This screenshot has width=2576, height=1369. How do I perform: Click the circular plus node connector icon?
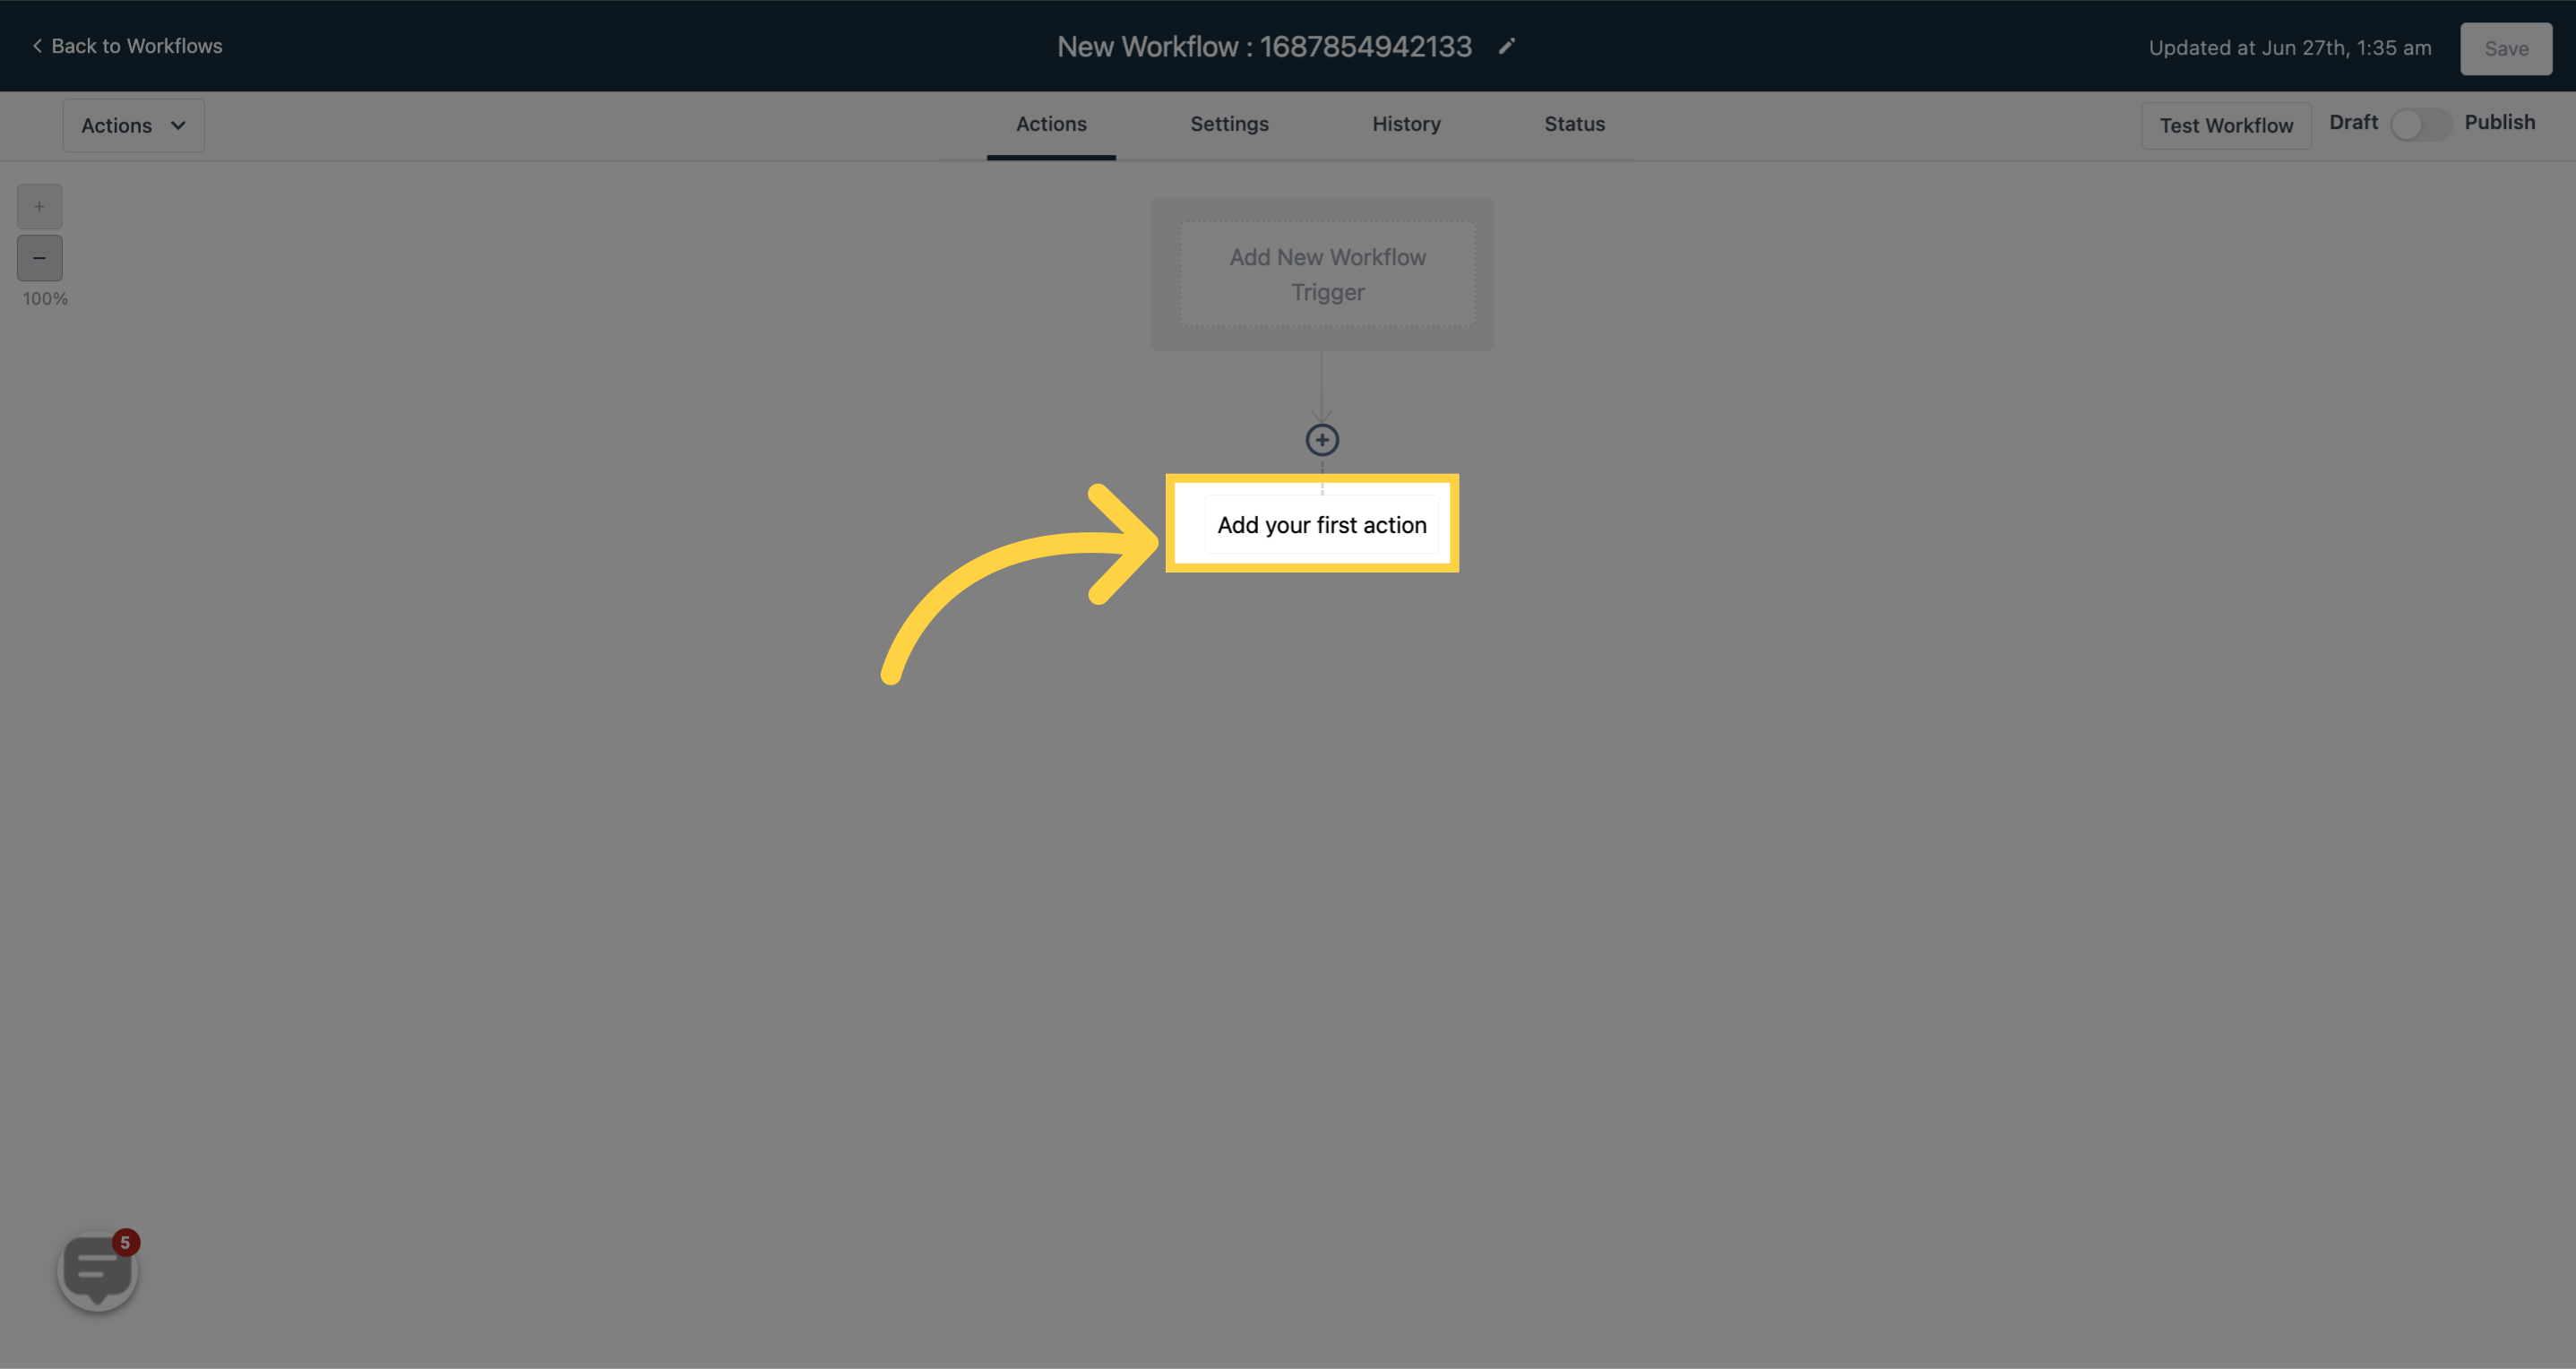tap(1323, 439)
